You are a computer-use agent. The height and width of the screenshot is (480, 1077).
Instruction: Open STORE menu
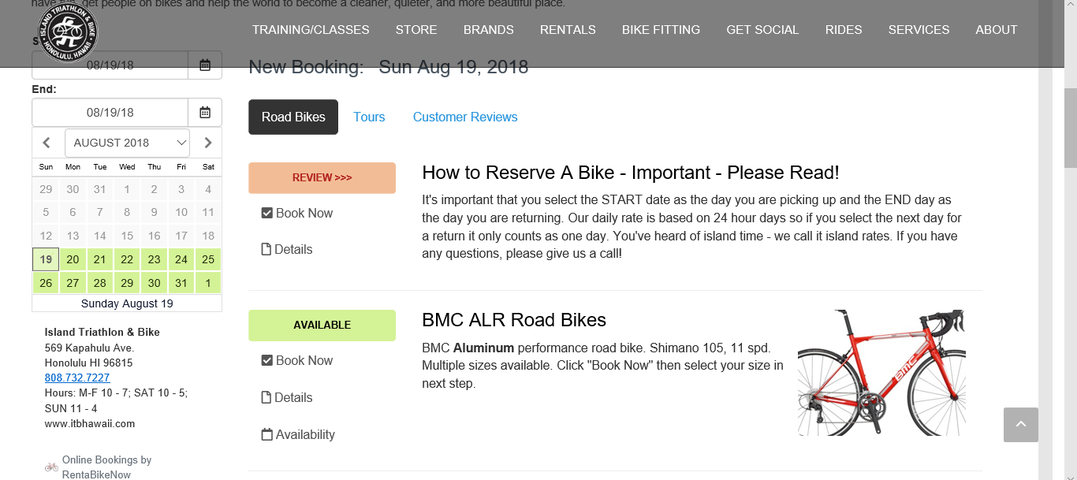click(x=416, y=30)
